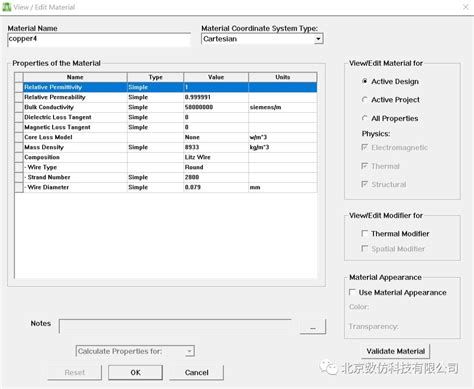Select the Active Design radio button
Image resolution: width=474 pixels, height=389 pixels.
pyautogui.click(x=365, y=81)
